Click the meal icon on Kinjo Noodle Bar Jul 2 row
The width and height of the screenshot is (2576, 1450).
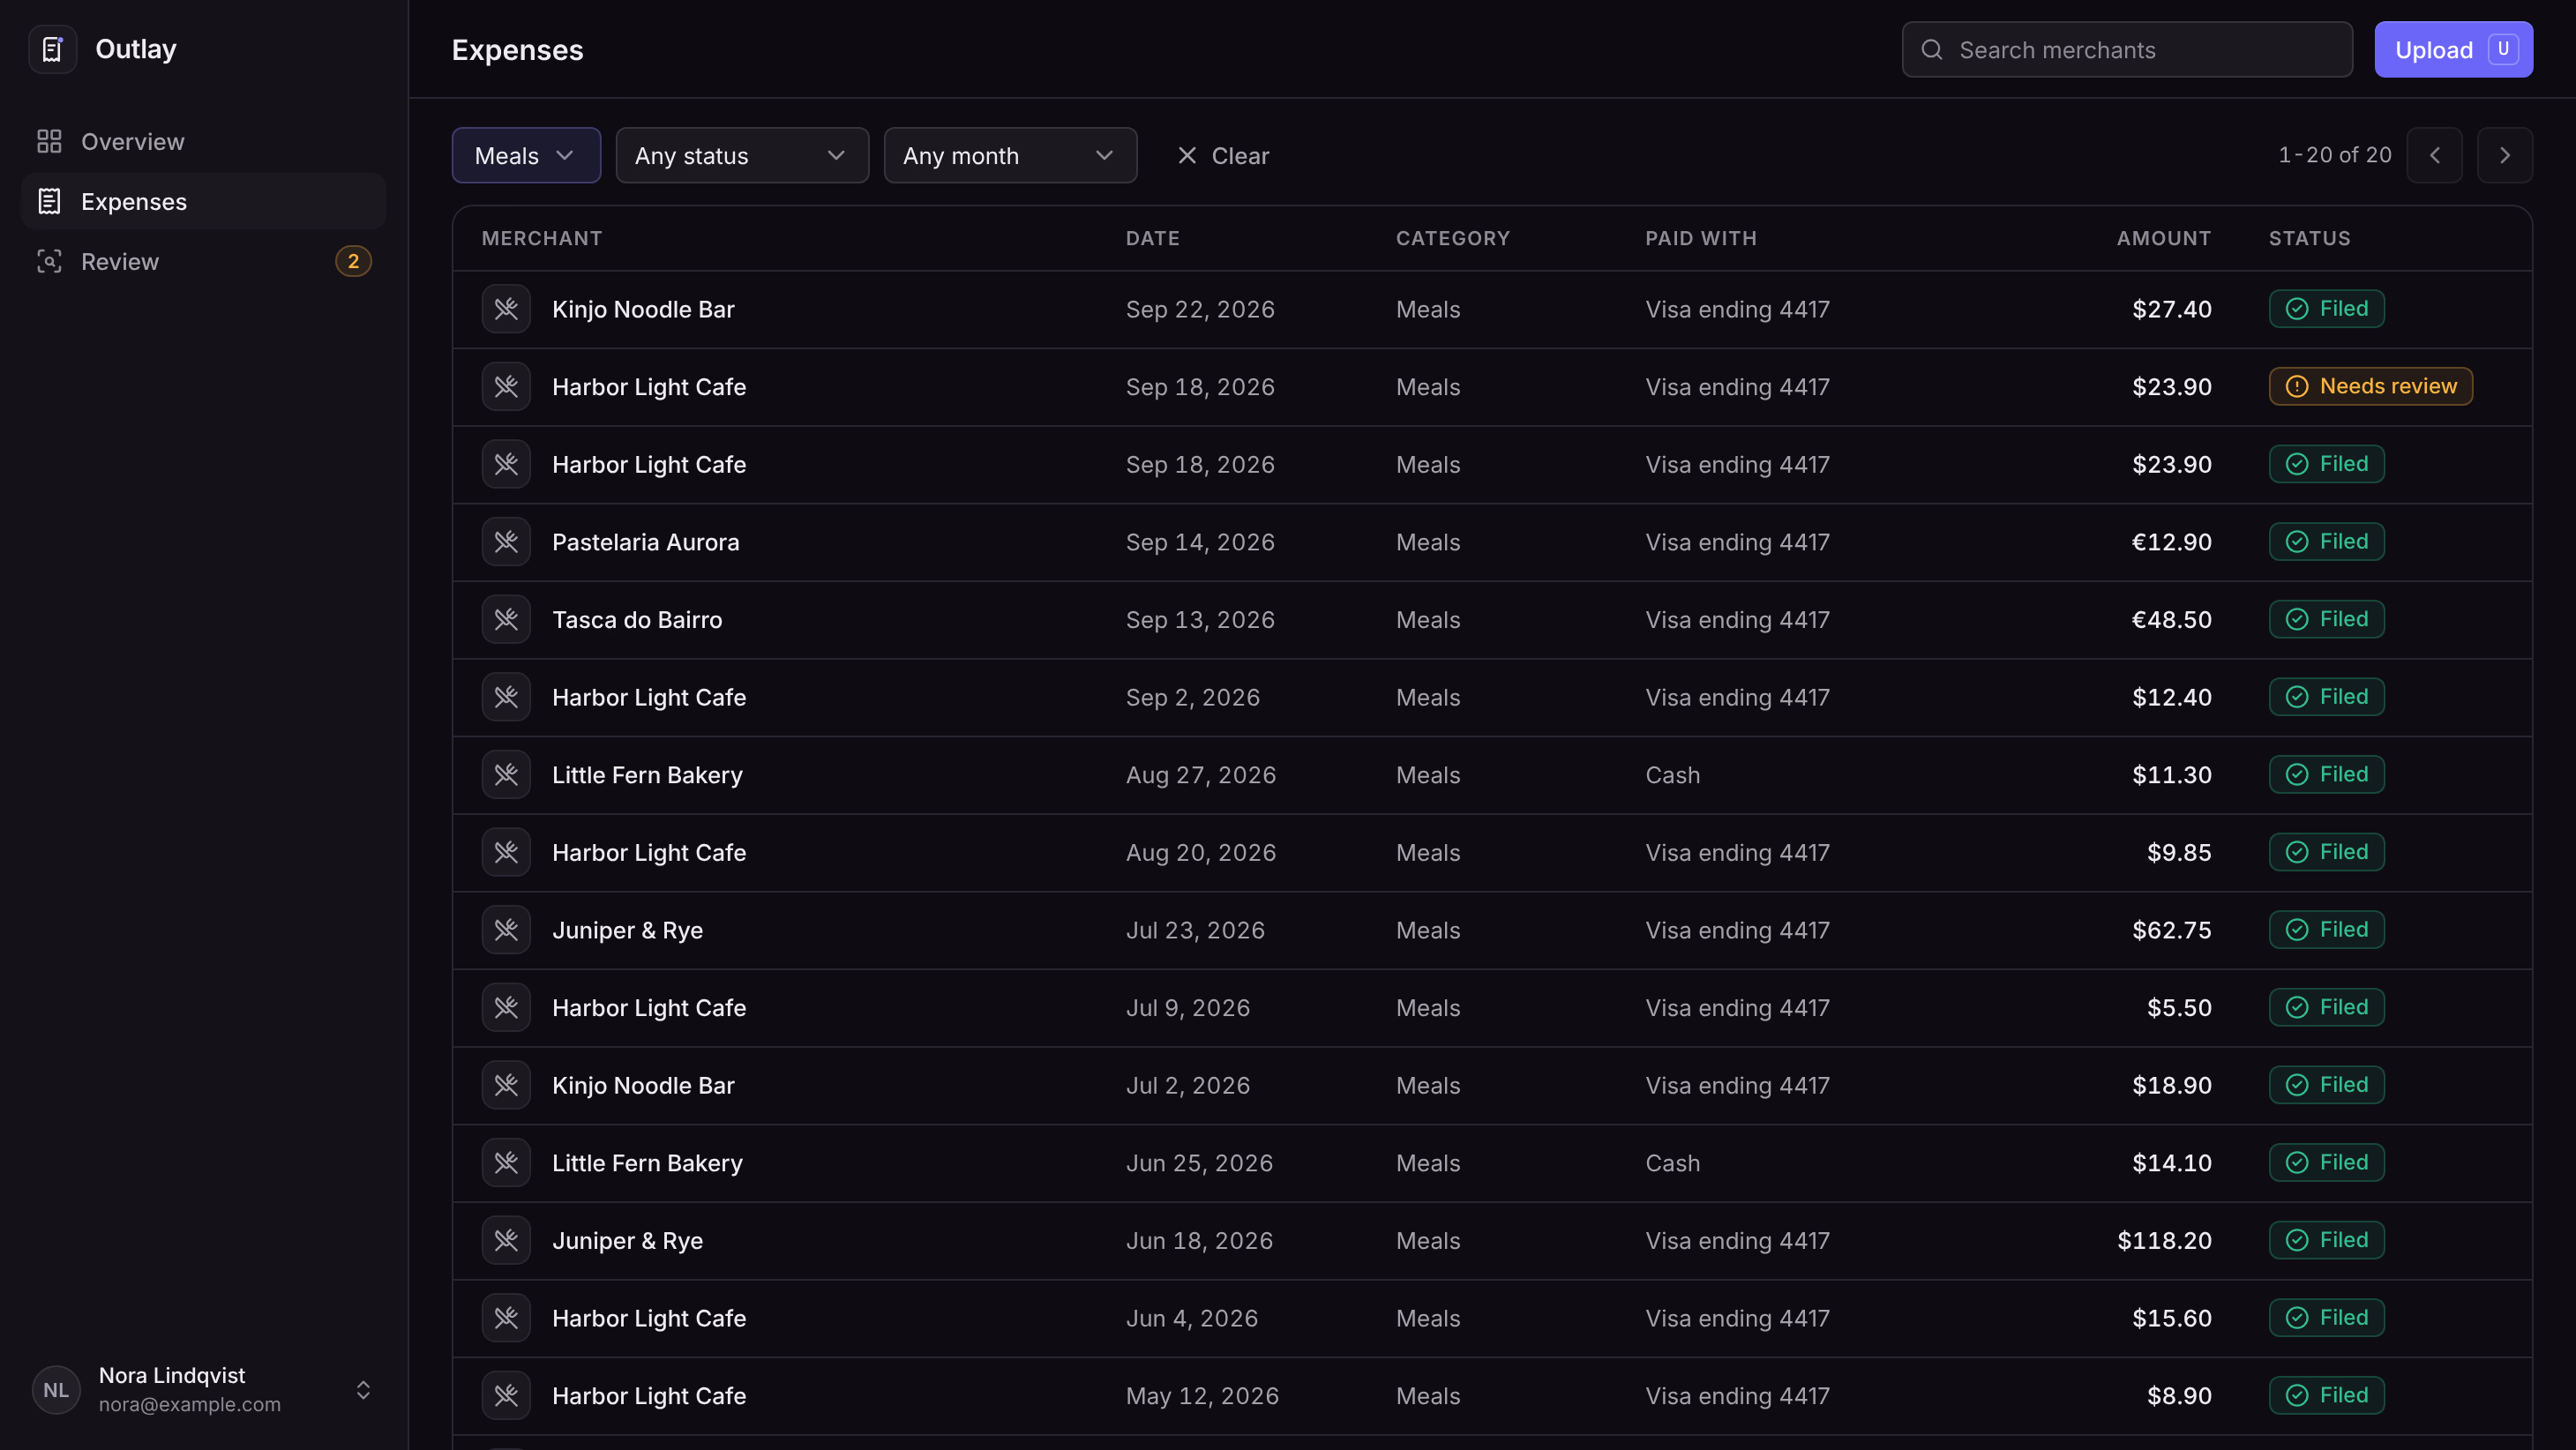click(x=506, y=1085)
